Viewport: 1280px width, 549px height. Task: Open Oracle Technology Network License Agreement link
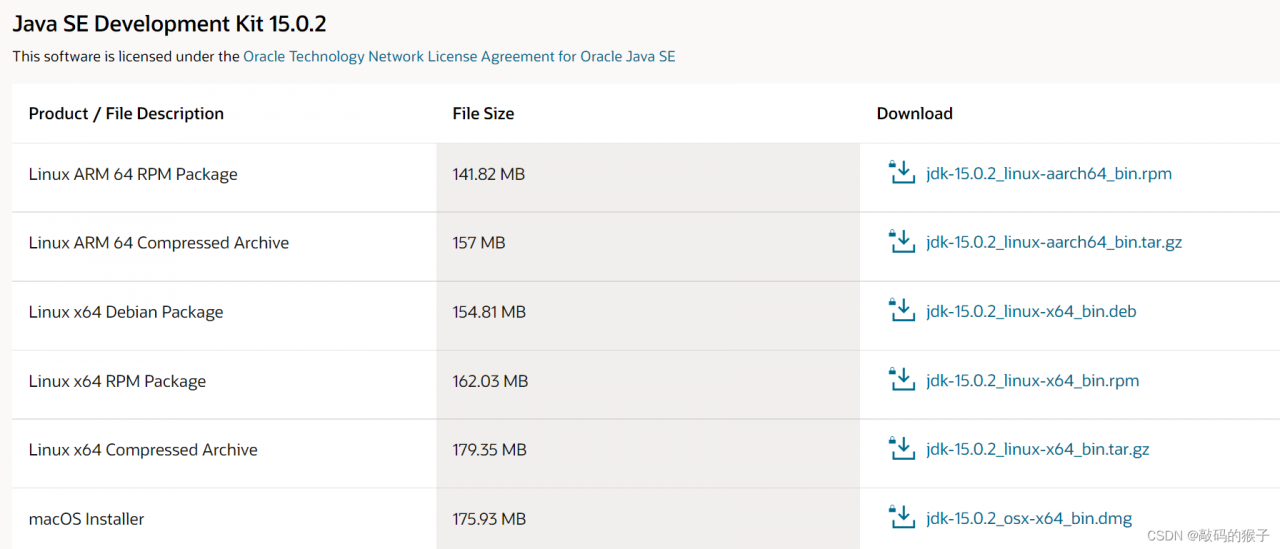coord(459,57)
